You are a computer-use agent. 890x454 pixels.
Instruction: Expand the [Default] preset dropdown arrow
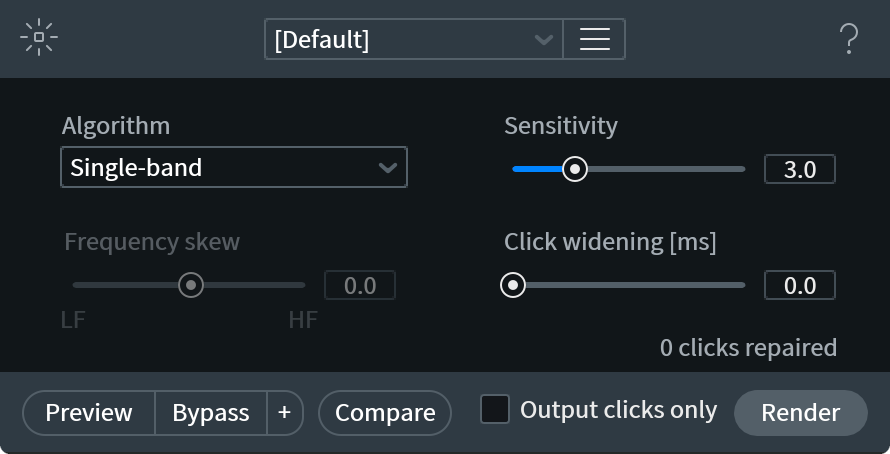(544, 40)
